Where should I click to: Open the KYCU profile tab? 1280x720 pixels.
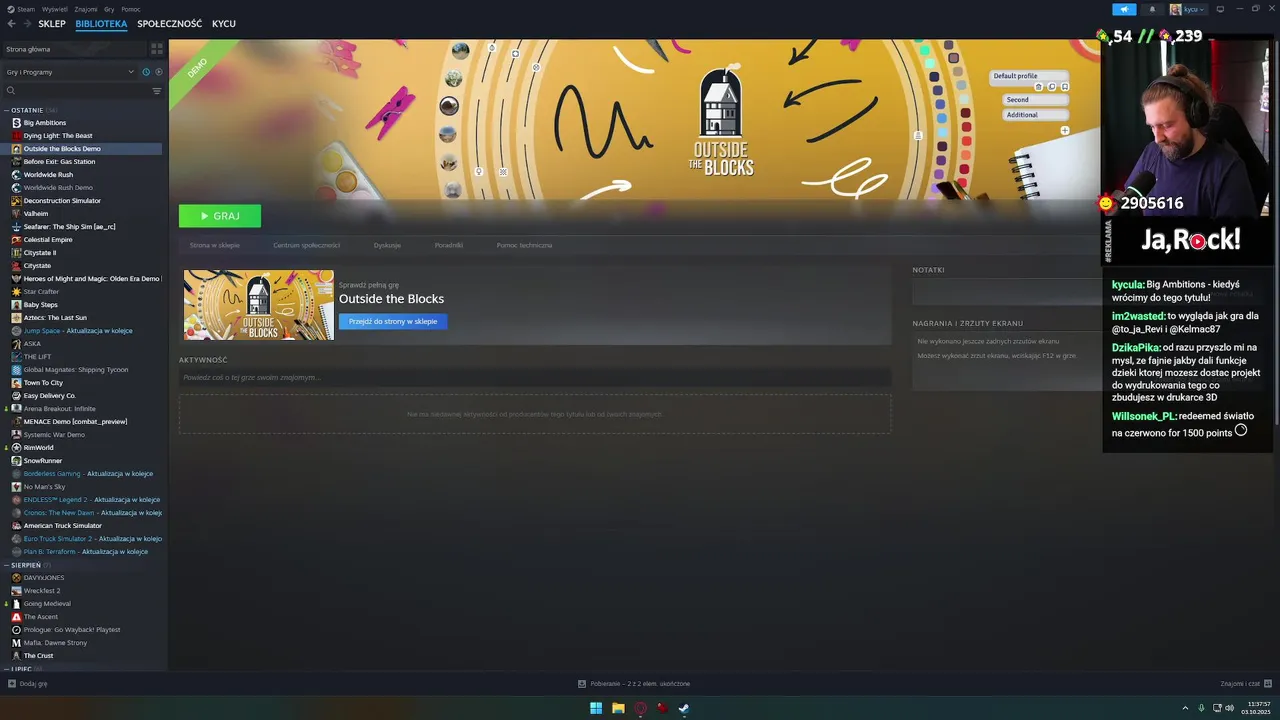[224, 23]
